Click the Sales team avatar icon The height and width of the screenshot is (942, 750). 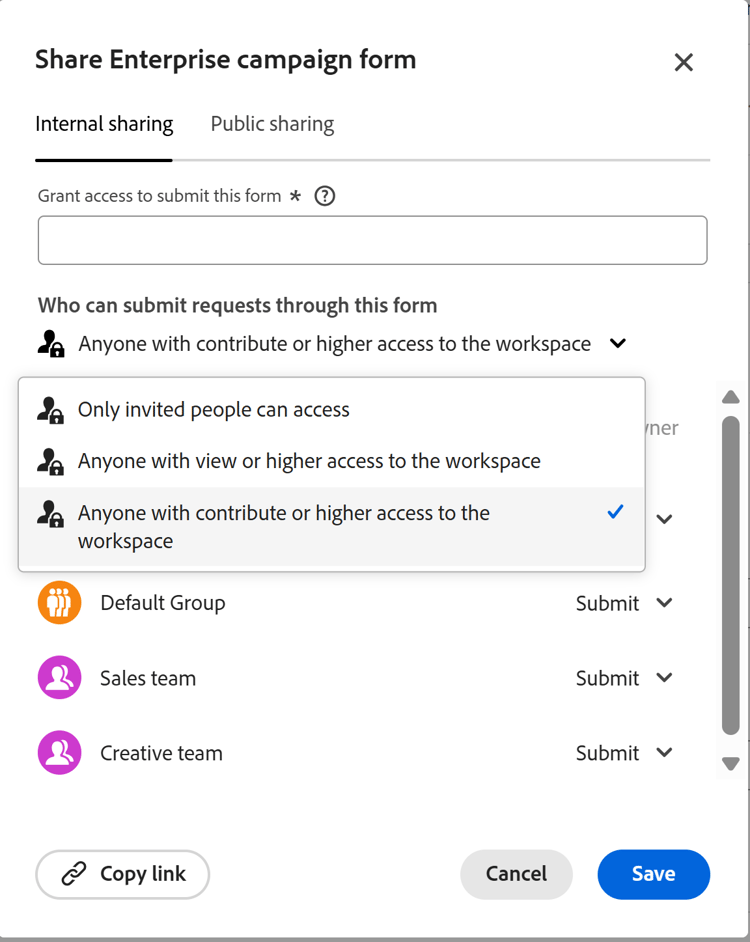[59, 678]
